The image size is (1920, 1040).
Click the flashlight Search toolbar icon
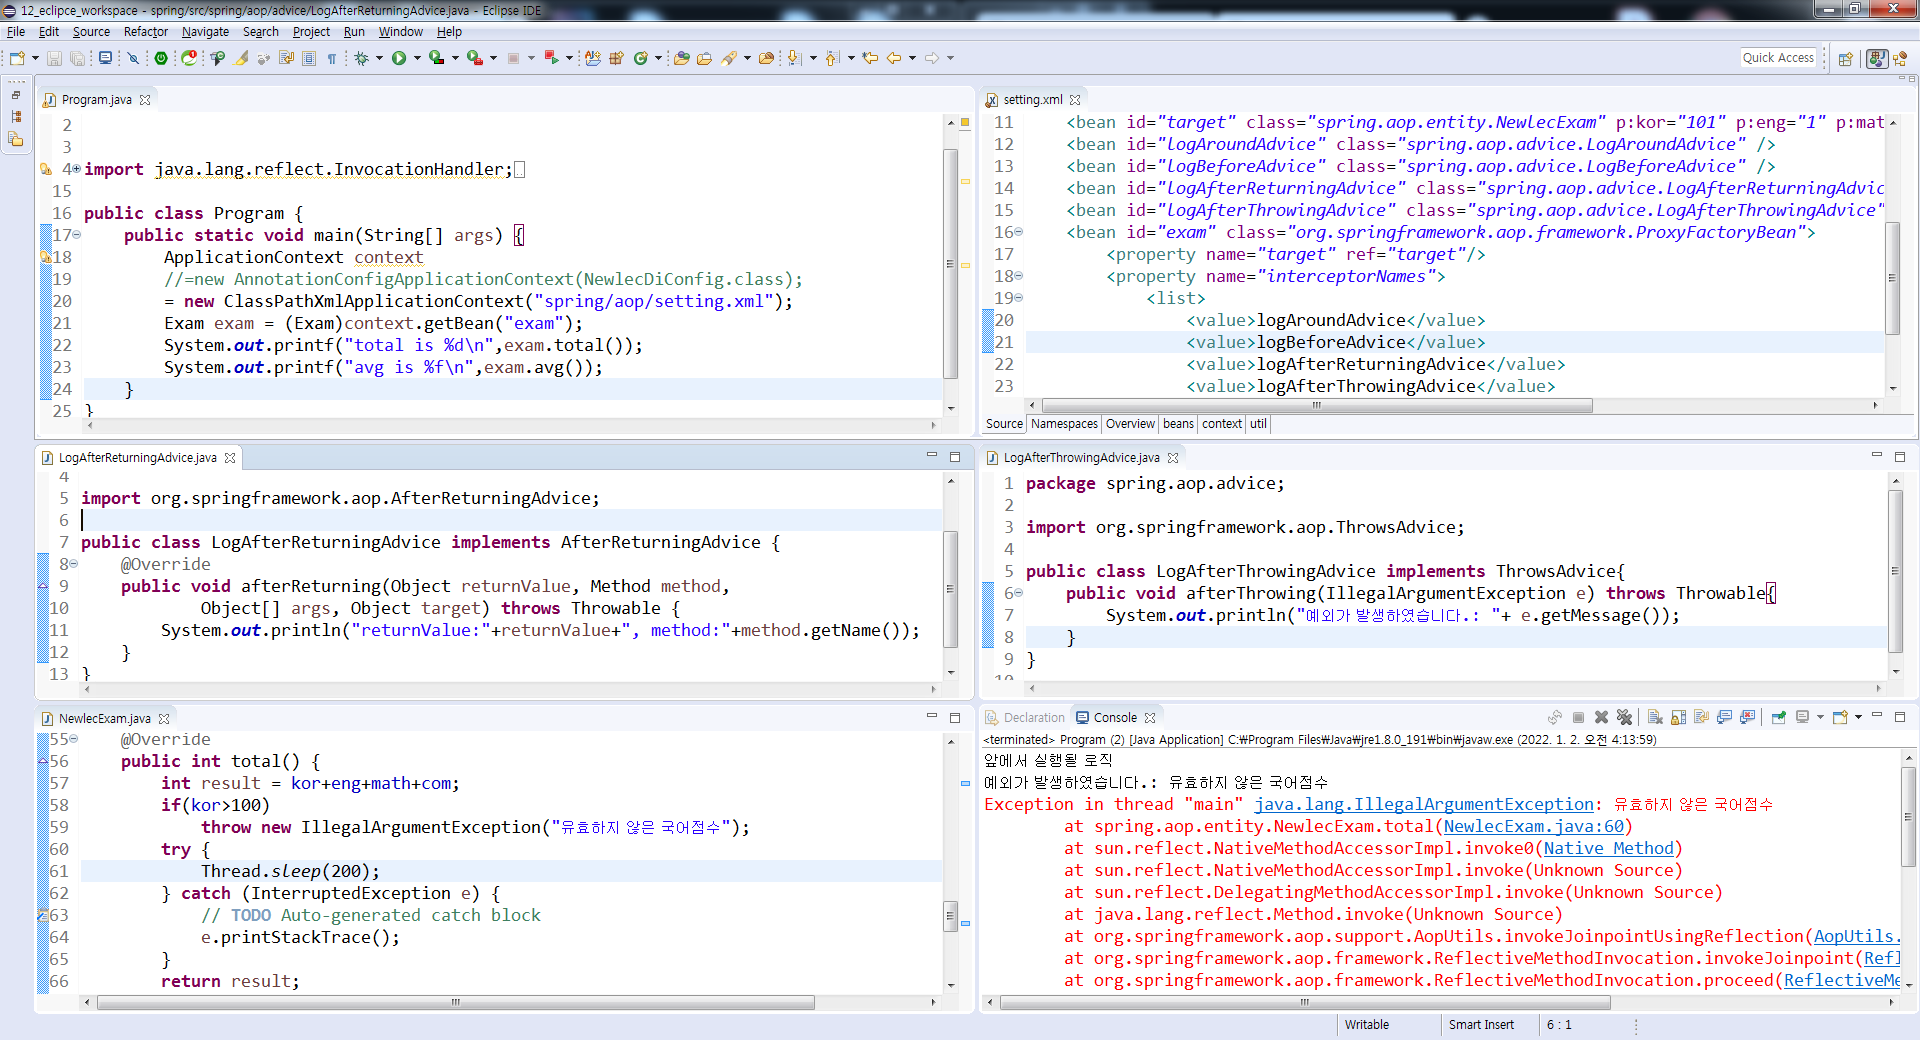click(x=730, y=58)
